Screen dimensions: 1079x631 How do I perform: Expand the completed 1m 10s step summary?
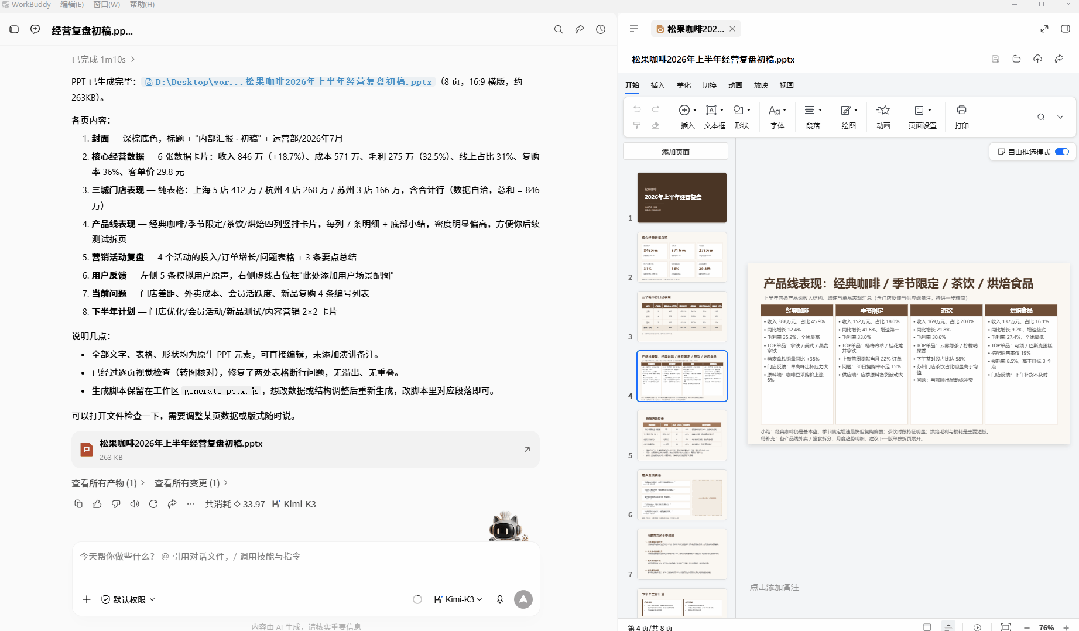103,59
